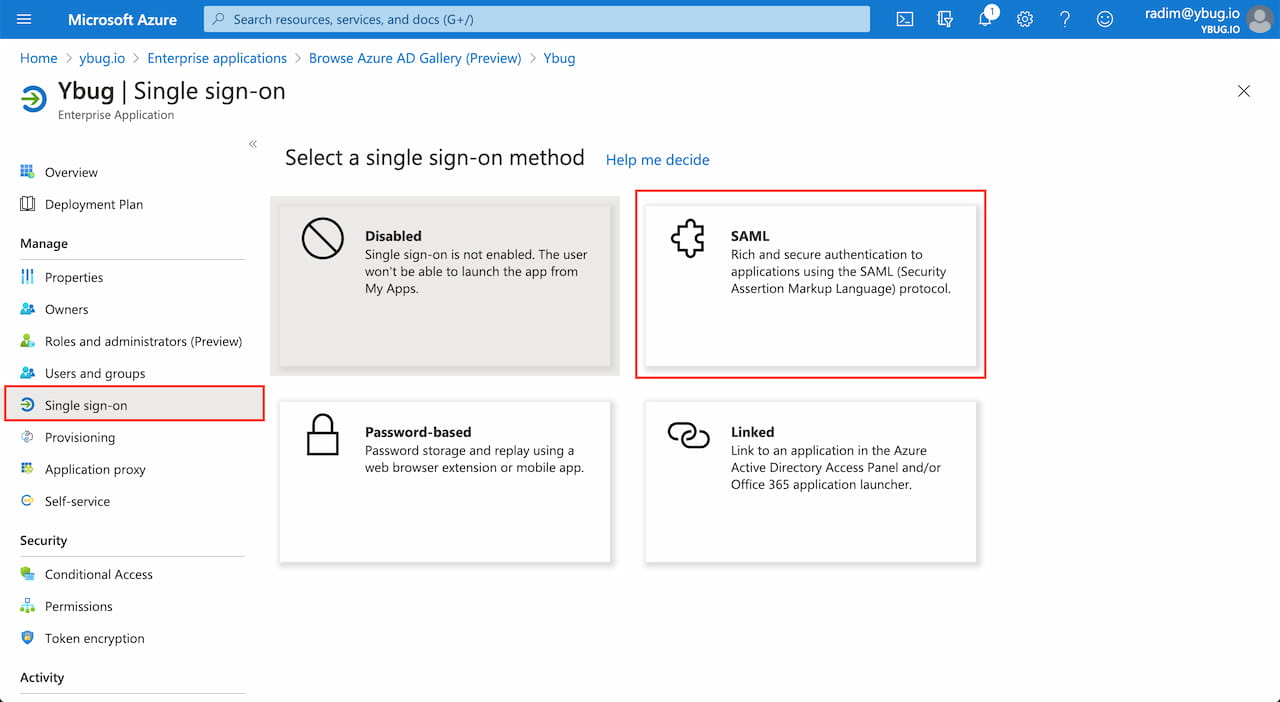Click the Token encryption shield icon
1280x702 pixels.
click(27, 638)
